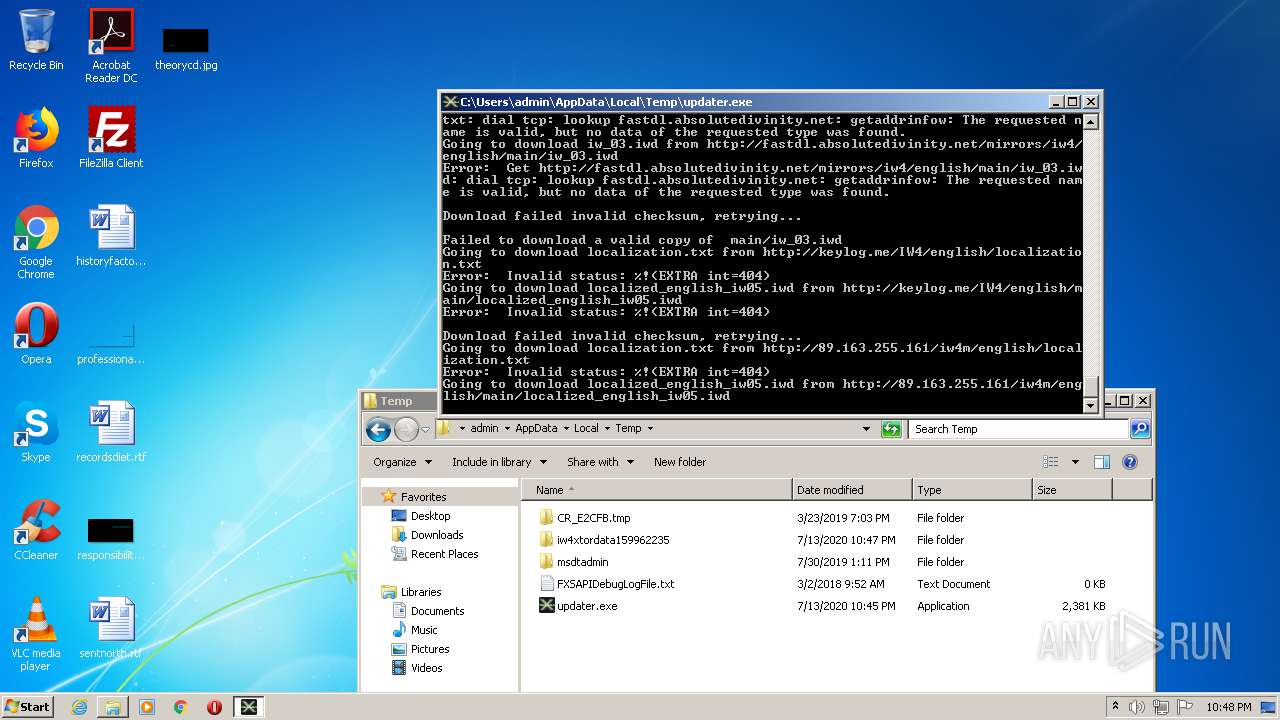Launch CCleaner desktop shortcut
Viewport: 1280px width, 720px height.
coord(36,530)
